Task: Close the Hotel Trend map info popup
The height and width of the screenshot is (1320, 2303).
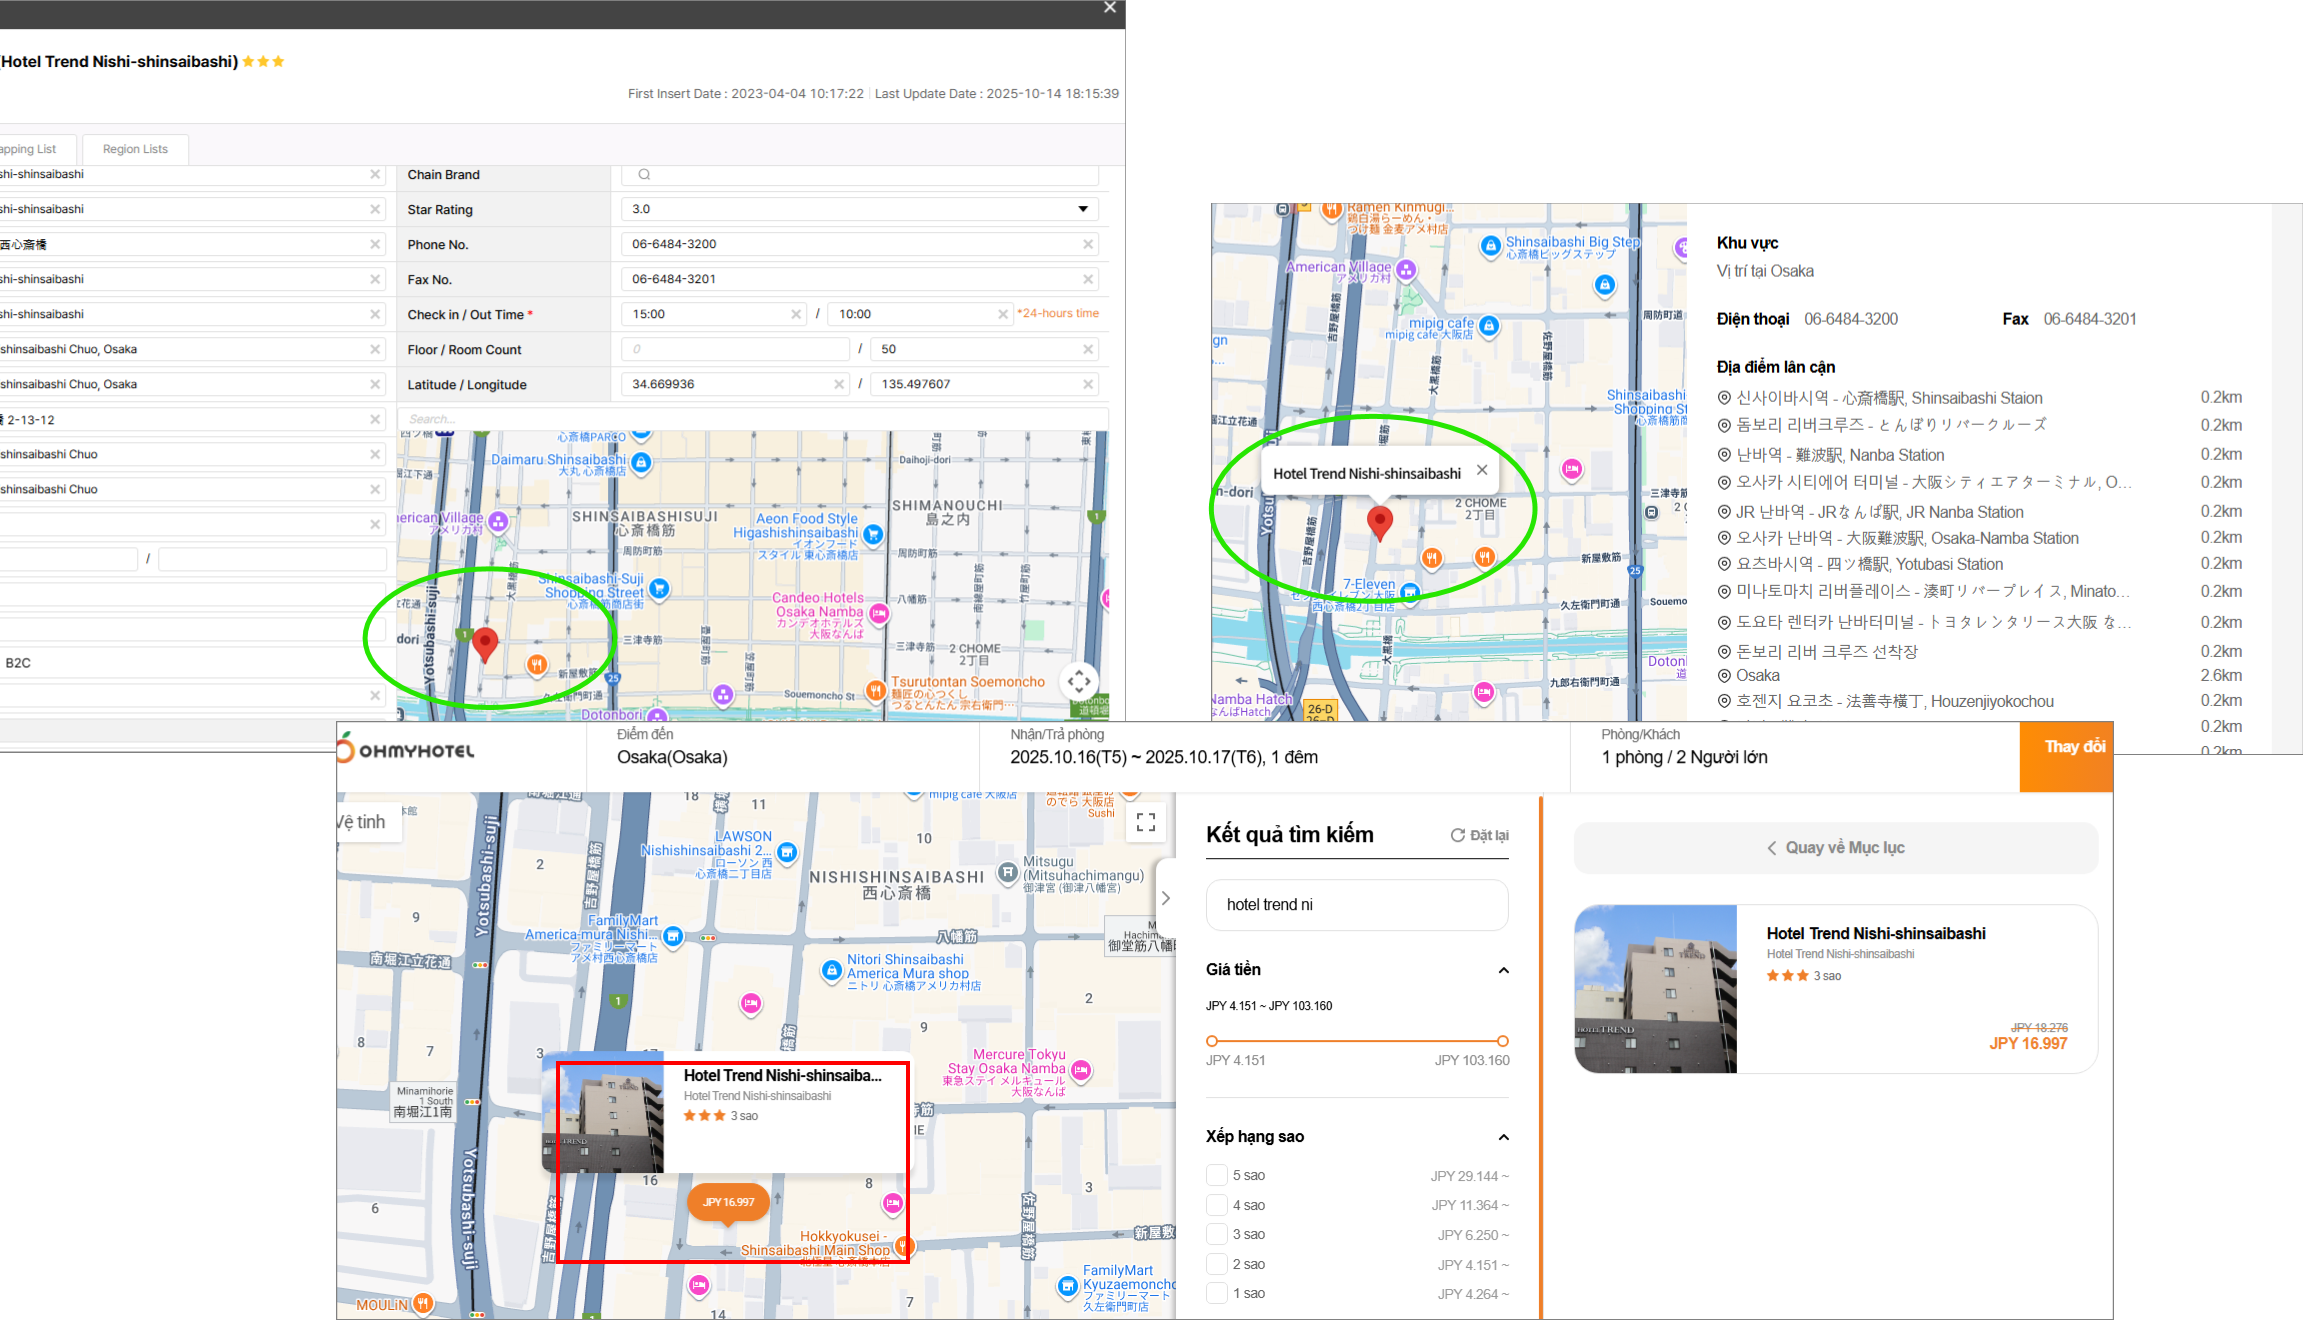Action: pyautogui.click(x=1482, y=470)
